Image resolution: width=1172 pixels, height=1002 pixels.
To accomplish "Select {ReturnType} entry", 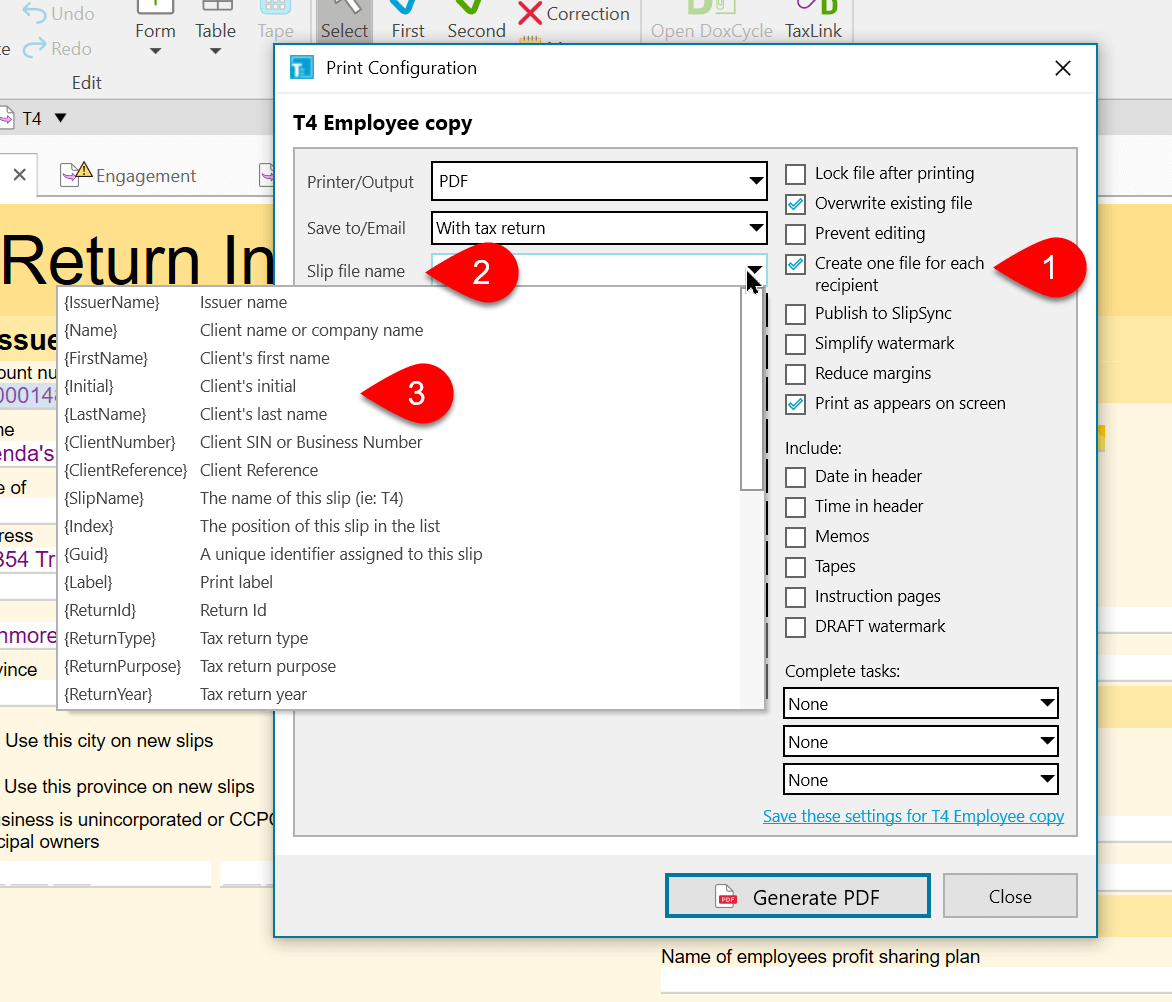I will tap(400, 638).
